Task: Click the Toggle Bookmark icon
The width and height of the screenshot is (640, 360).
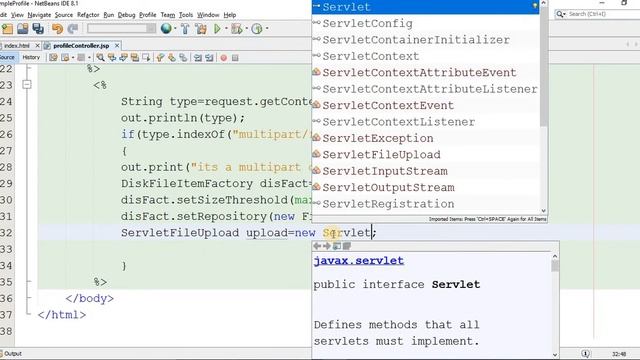Action: click(183, 58)
